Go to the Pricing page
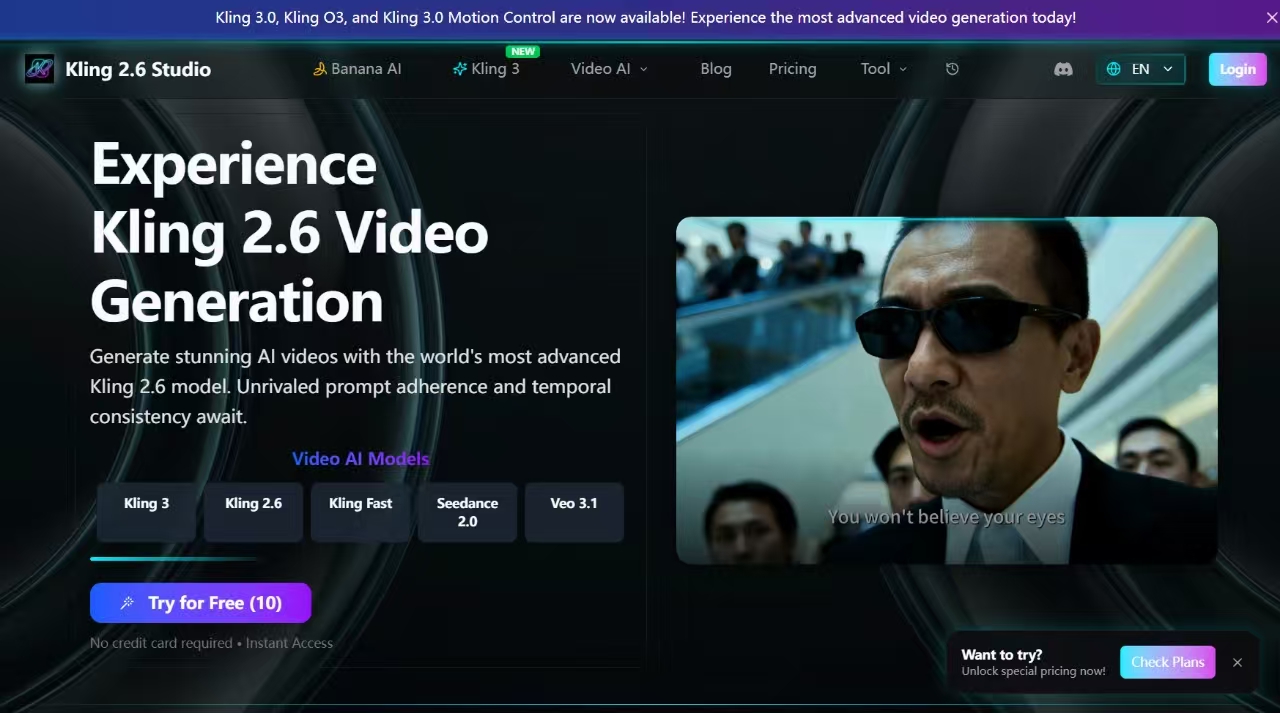The height and width of the screenshot is (713, 1280). (x=792, y=69)
